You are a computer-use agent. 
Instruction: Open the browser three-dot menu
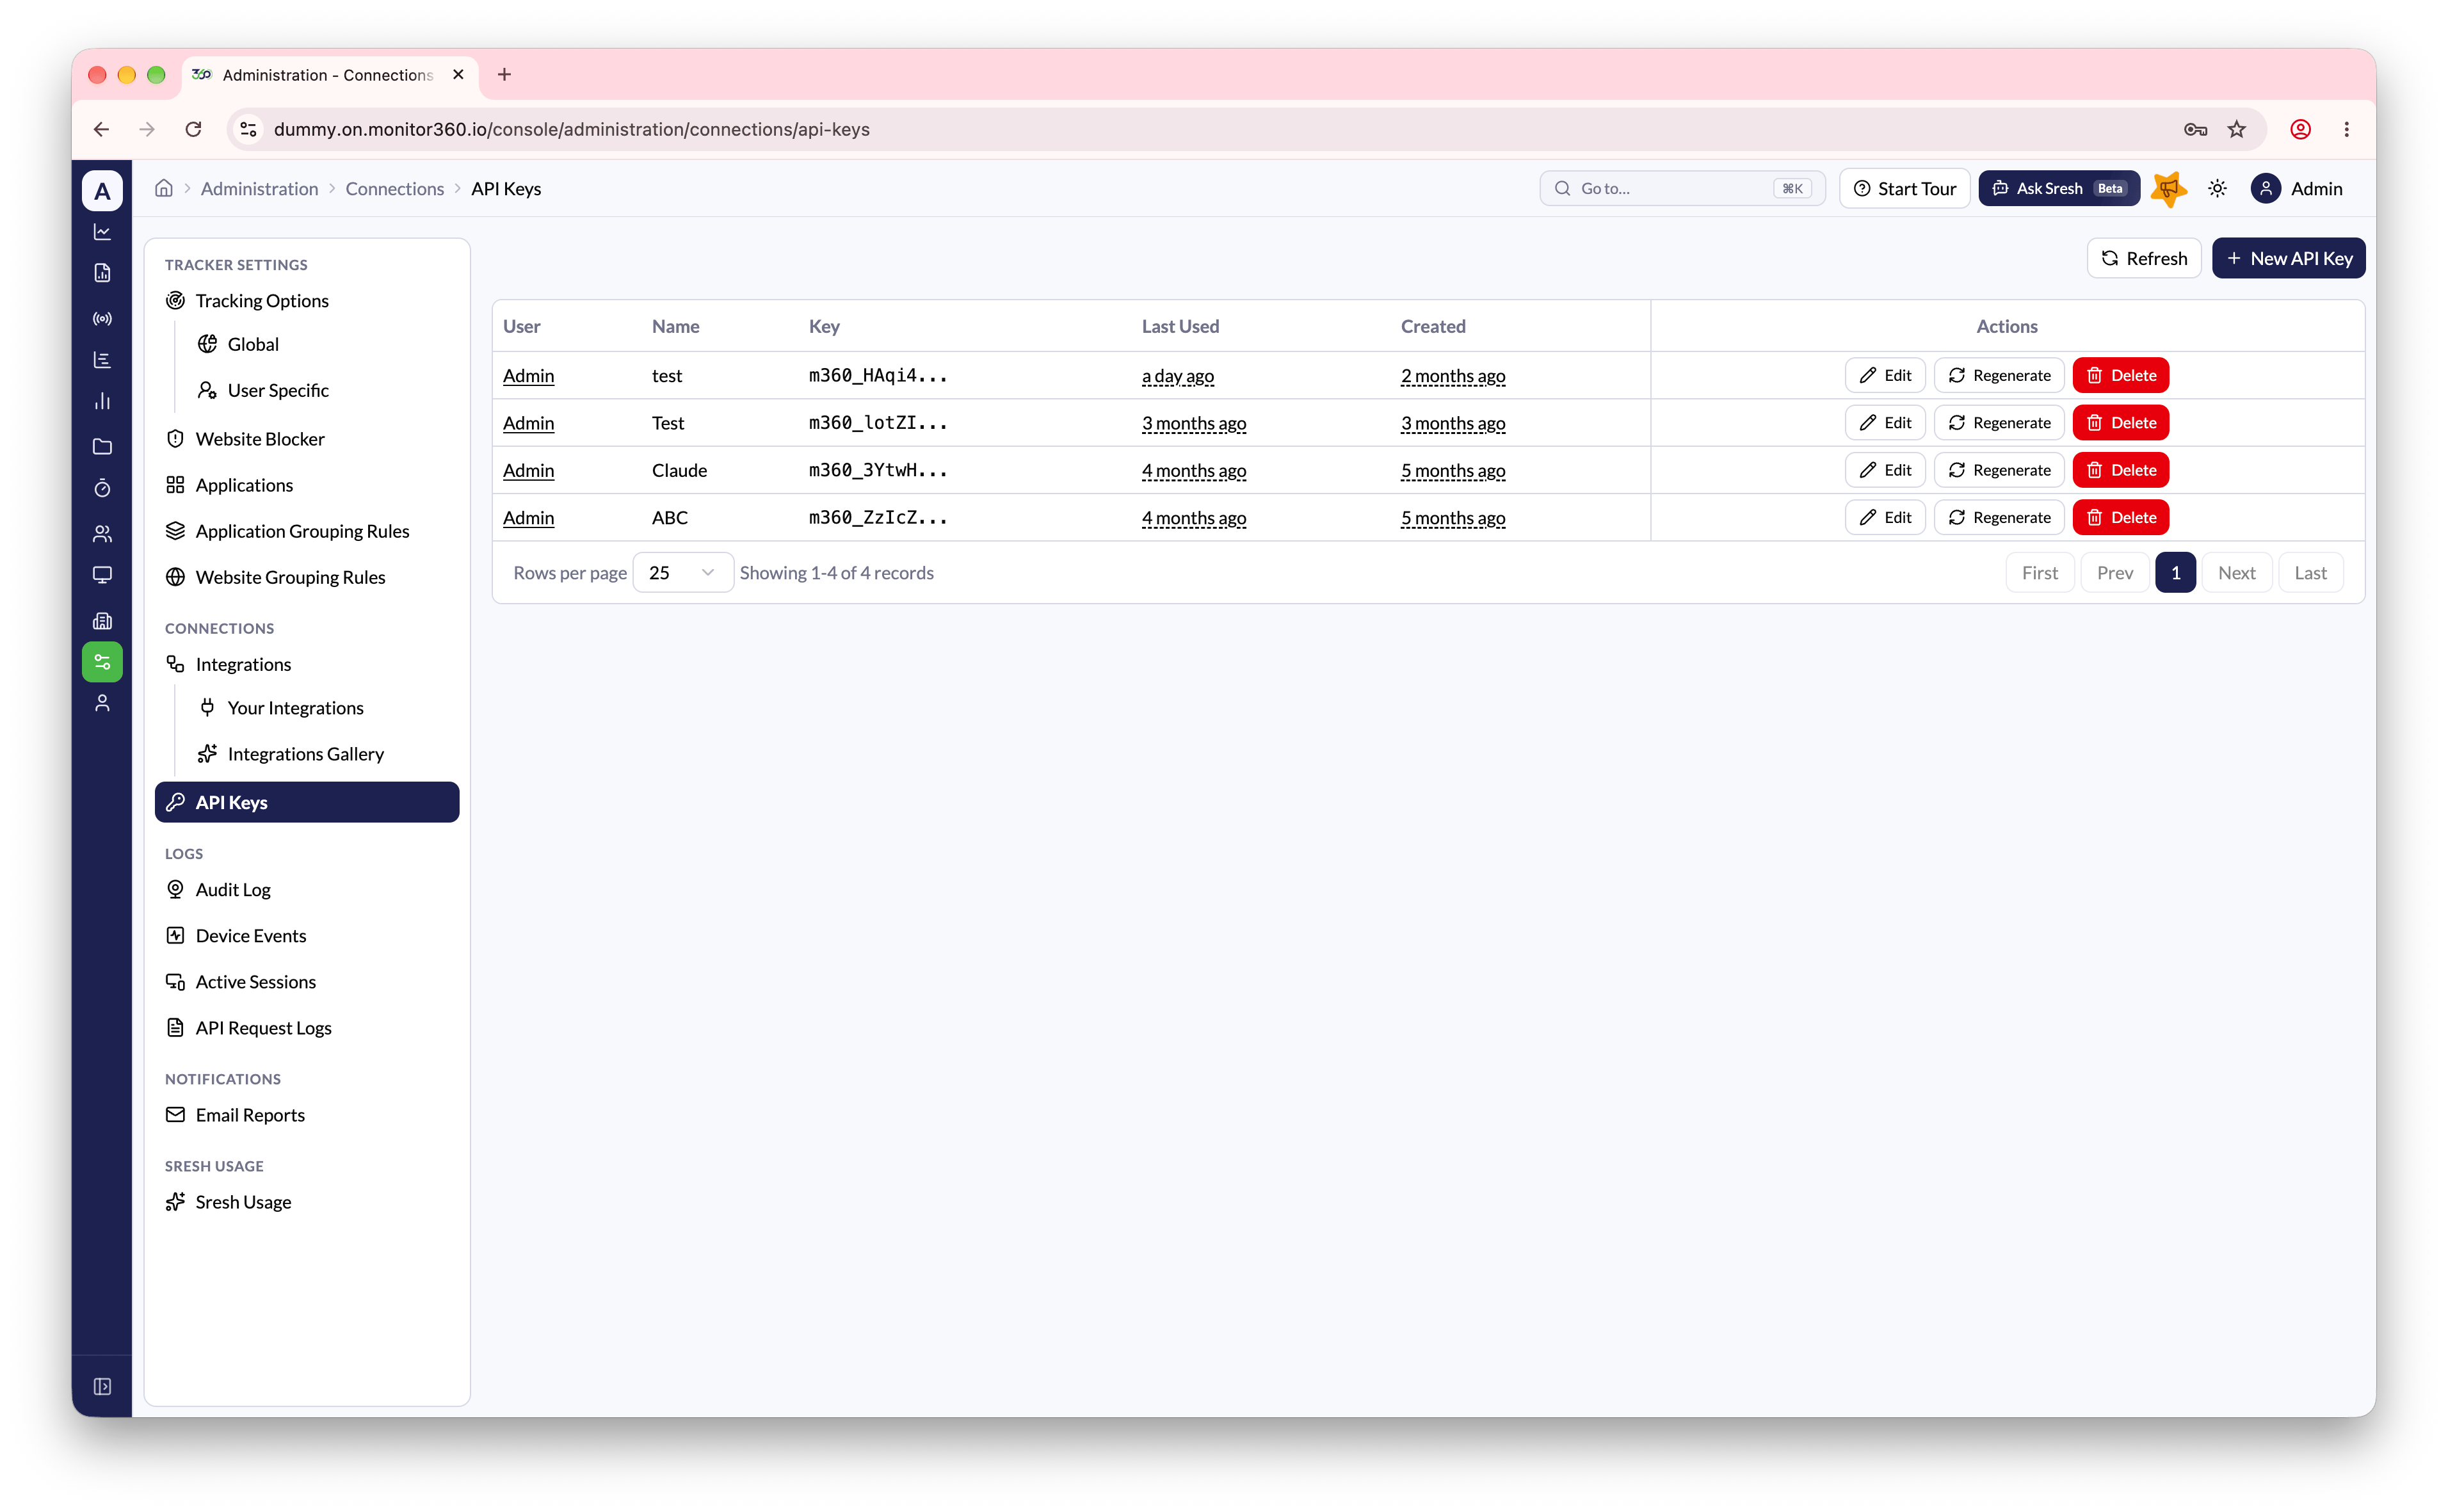coord(2347,129)
